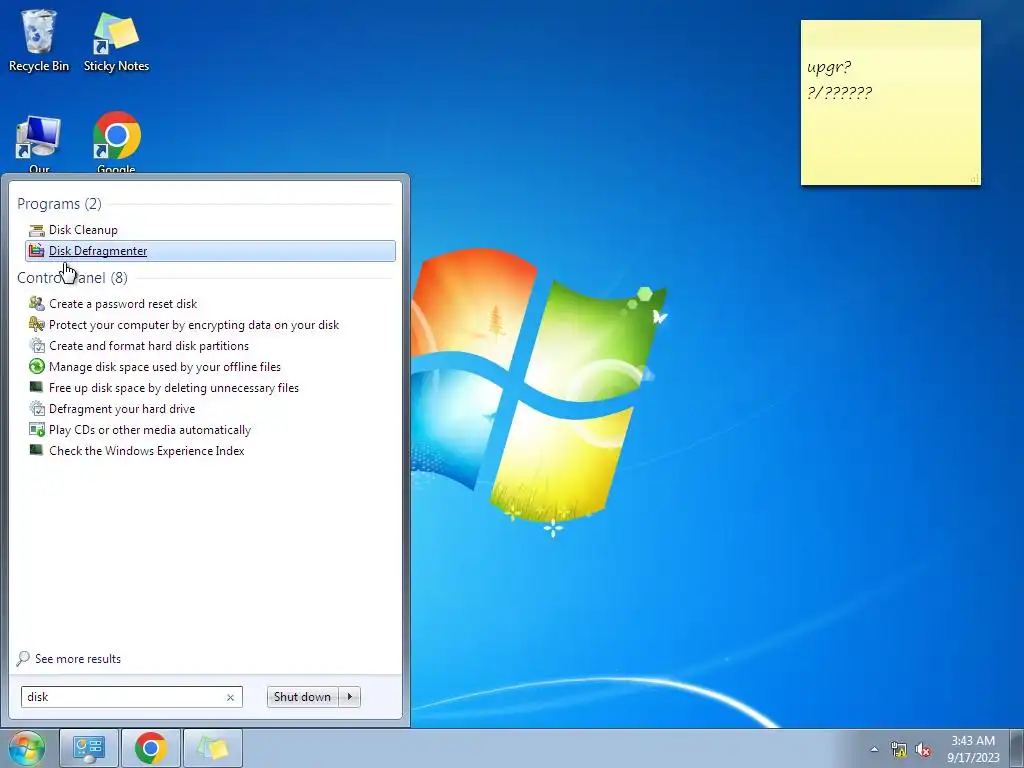Screen dimensions: 1024x768
Task: Open 'Play CDs or other media automatically'
Action: pyautogui.click(x=150, y=430)
